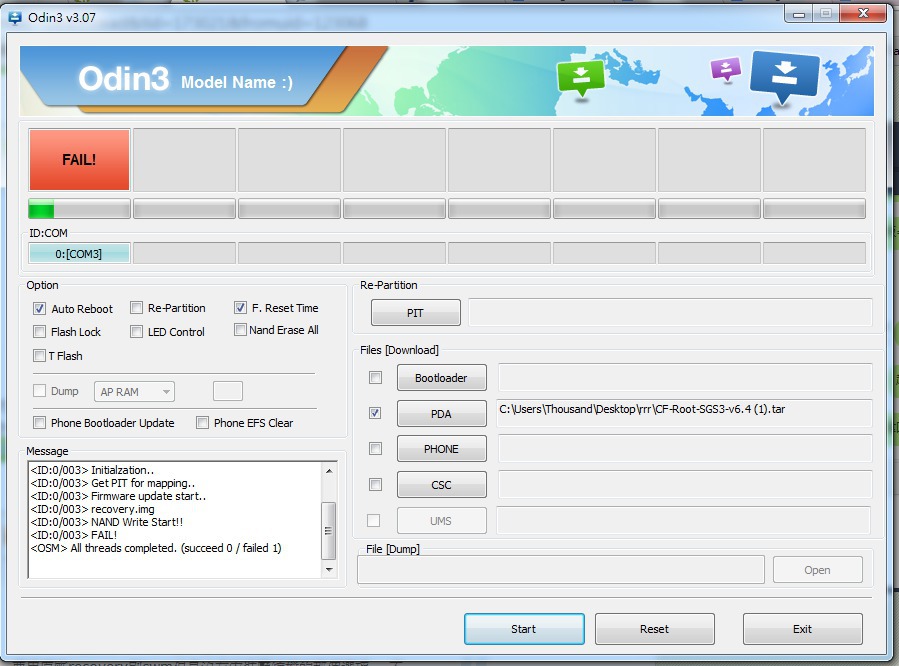
Task: Click the Odin3 title bar app icon
Action: 15,18
